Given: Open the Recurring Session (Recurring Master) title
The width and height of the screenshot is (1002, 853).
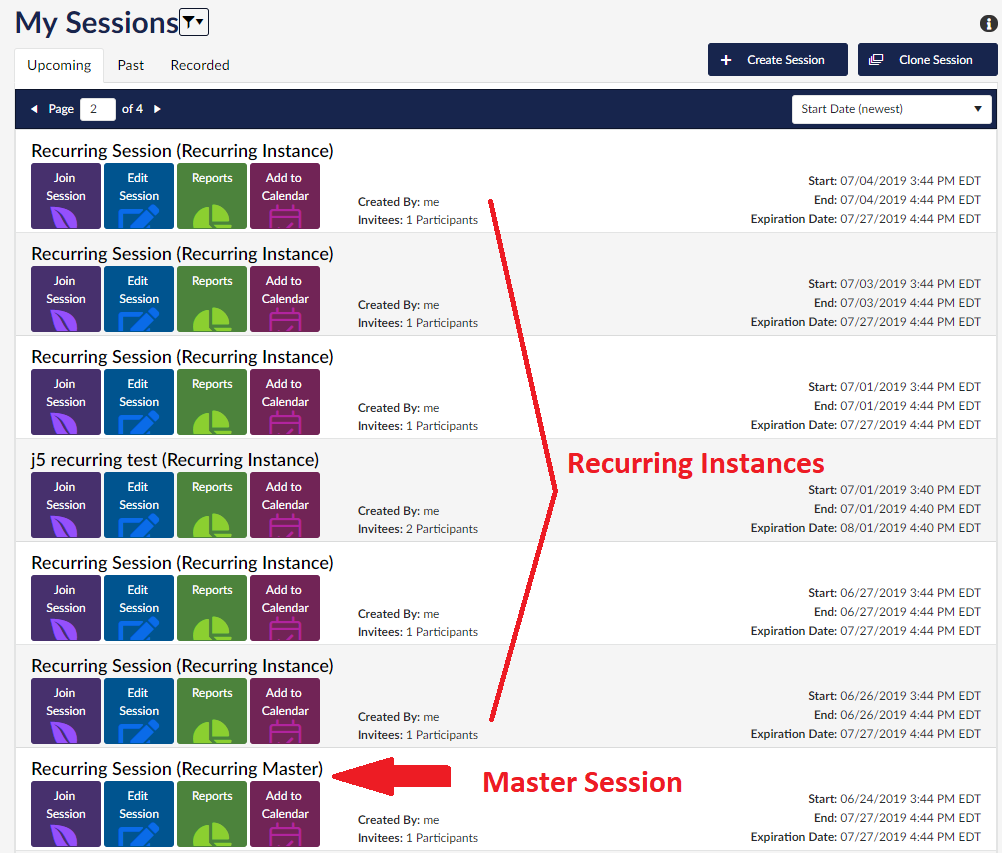Looking at the screenshot, I should pos(177,769).
